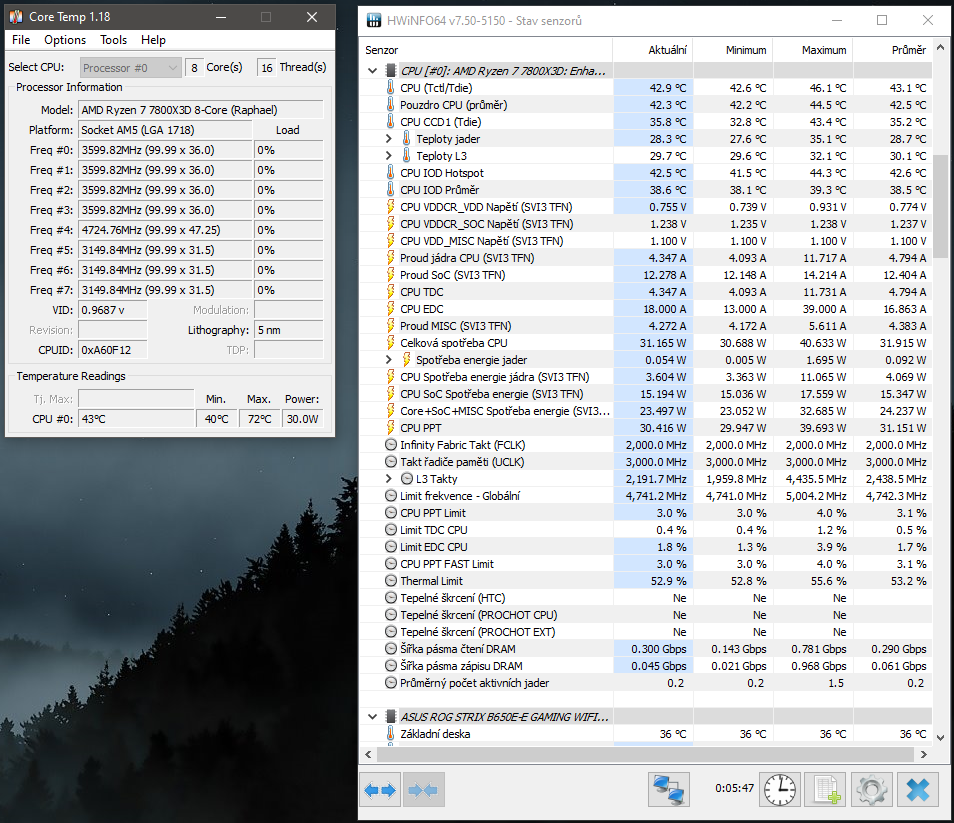This screenshot has height=823, width=954.
Task: Open the Options menu in Core Temp
Action: 65,40
